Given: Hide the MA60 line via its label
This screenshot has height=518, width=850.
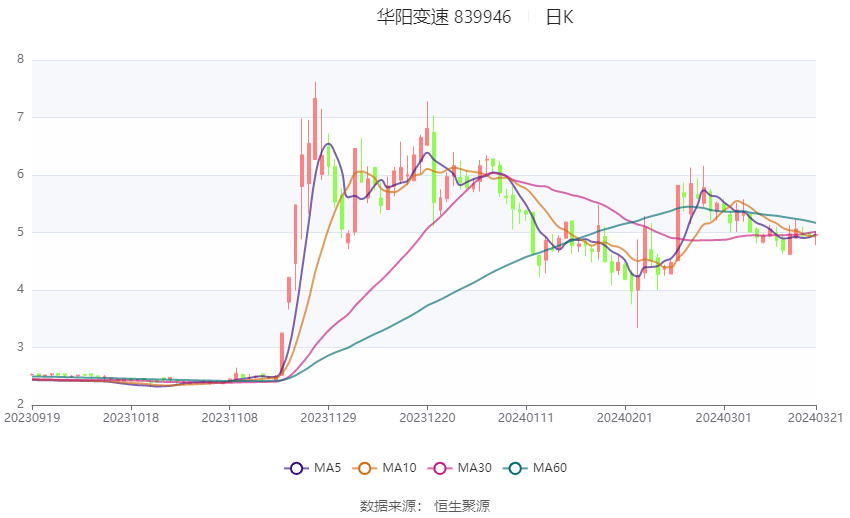Looking at the screenshot, I should pos(550,468).
